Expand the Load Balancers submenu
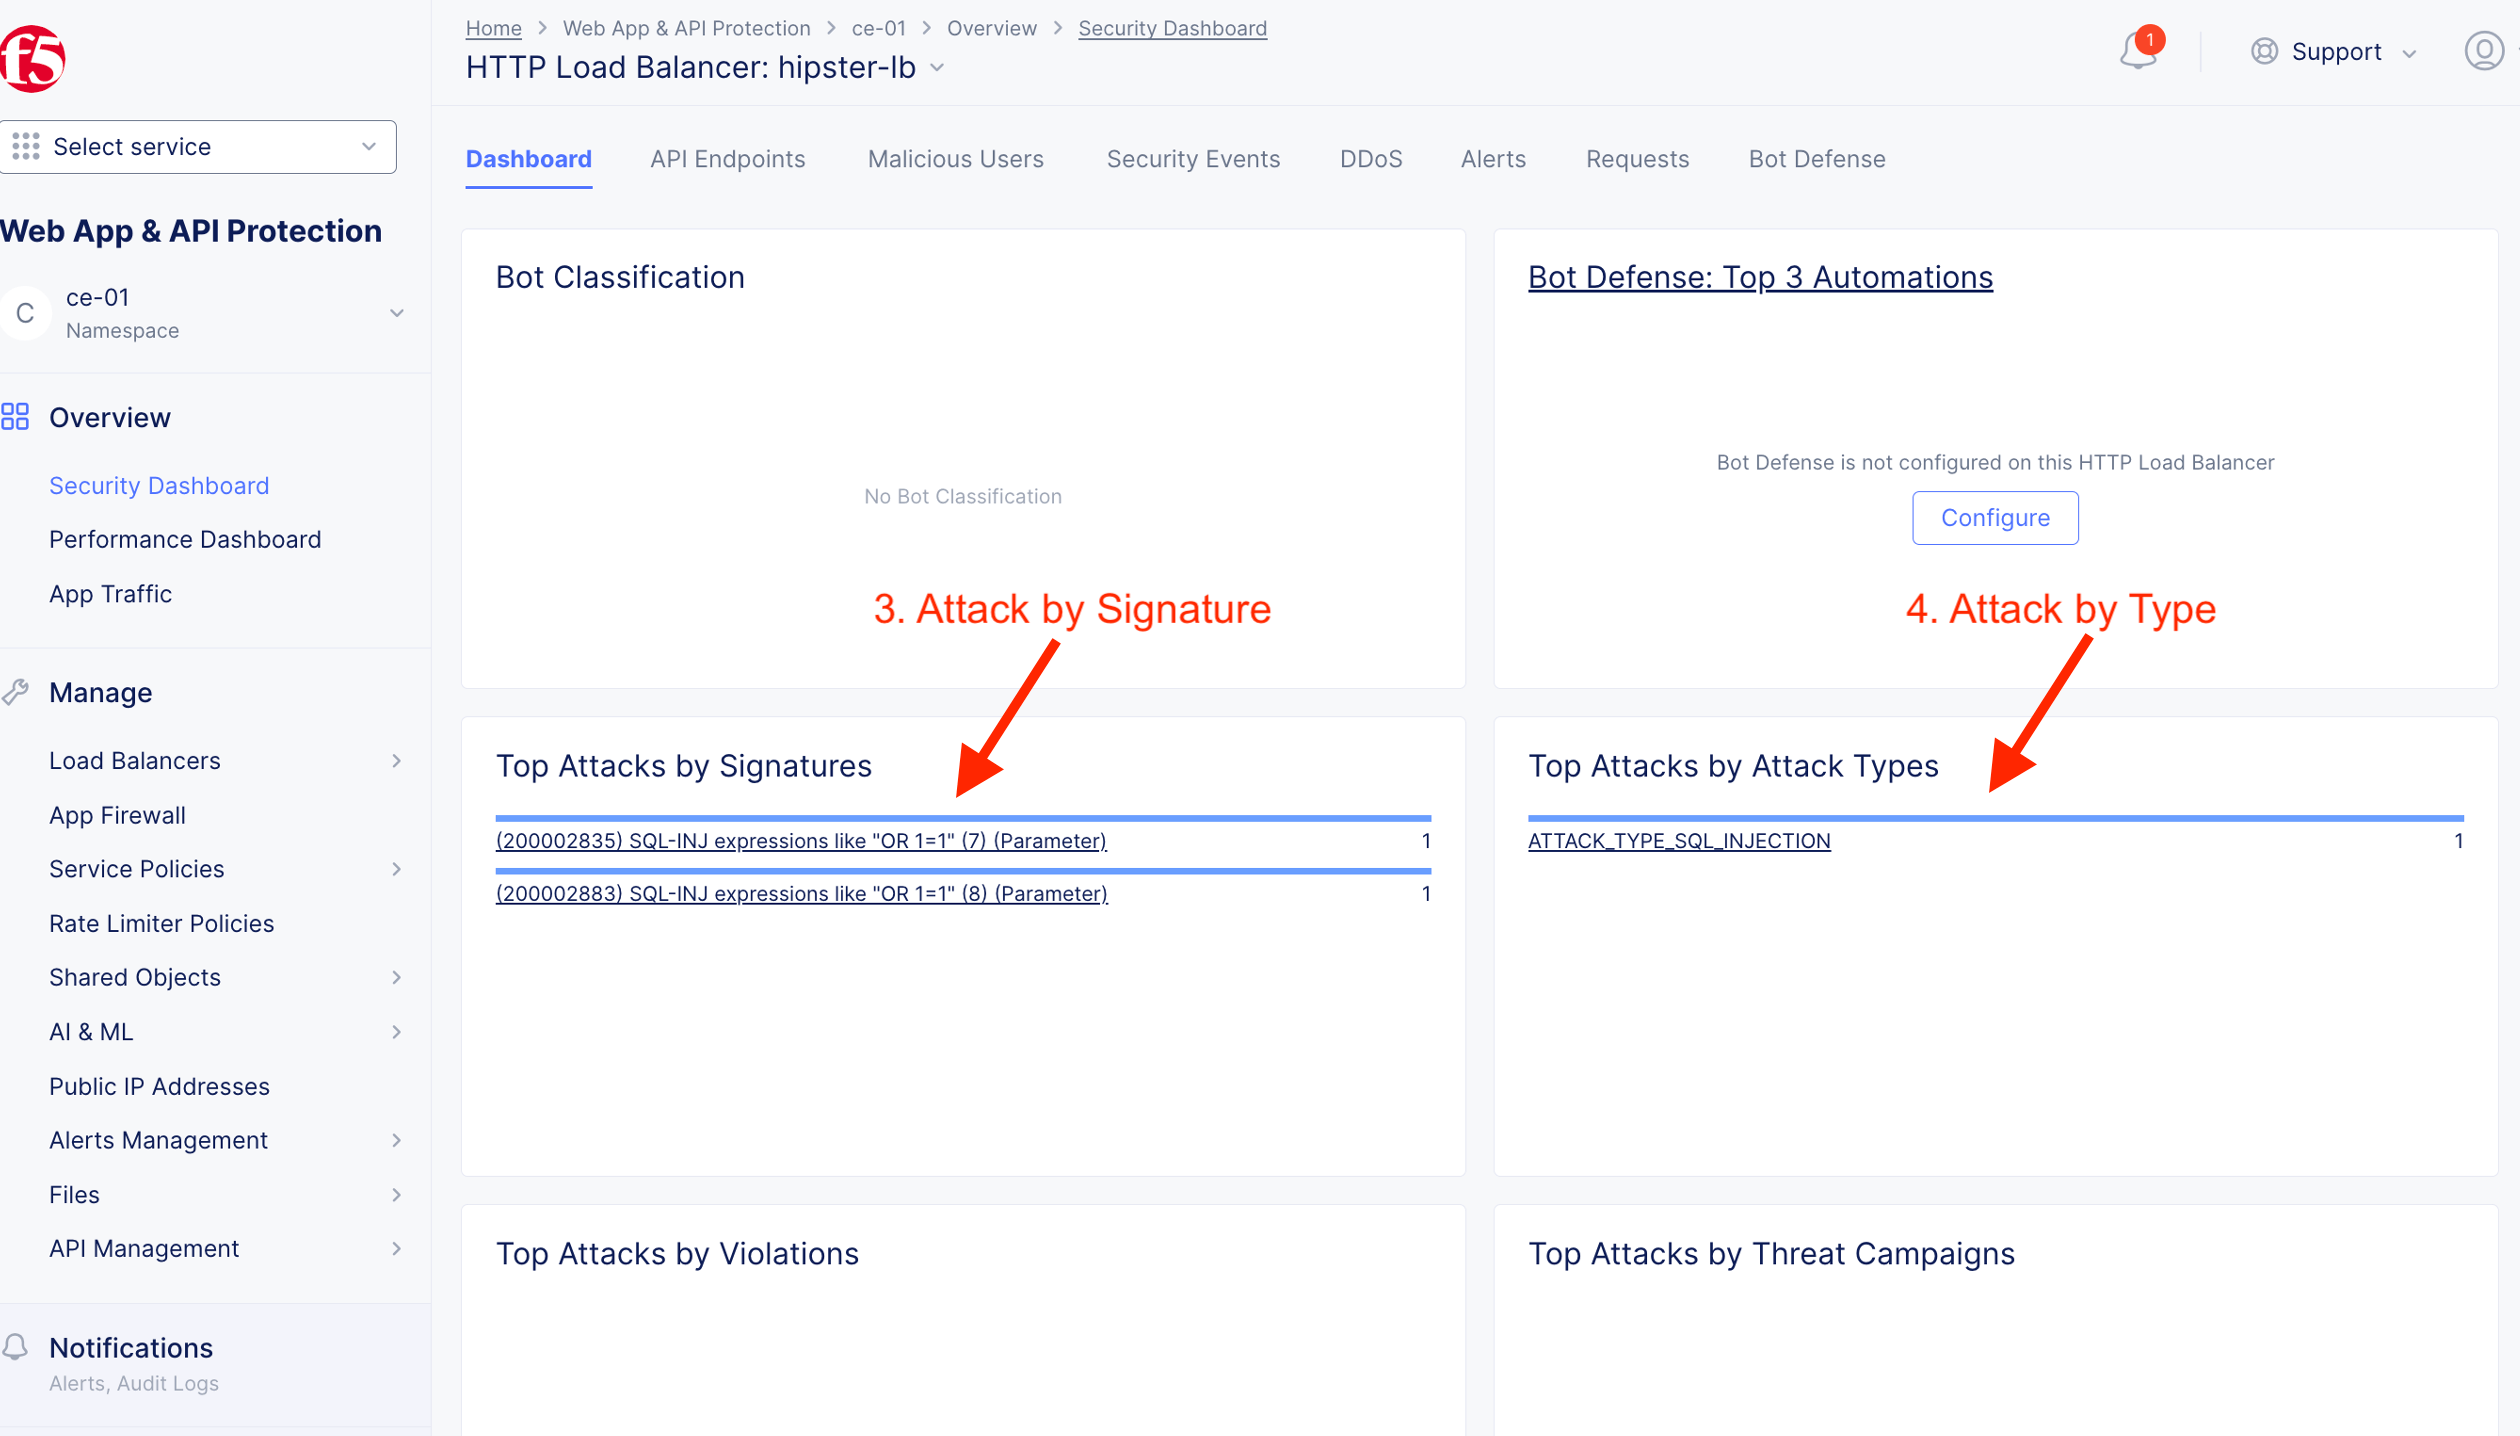This screenshot has width=2520, height=1436. [397, 761]
